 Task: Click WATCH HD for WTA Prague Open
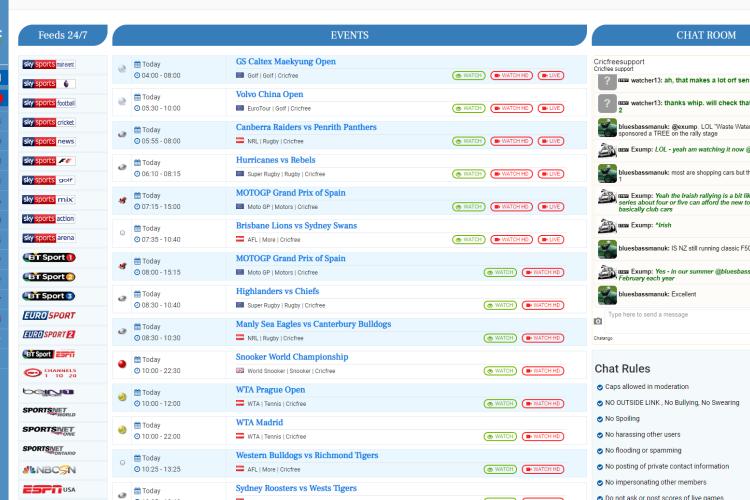click(x=543, y=404)
